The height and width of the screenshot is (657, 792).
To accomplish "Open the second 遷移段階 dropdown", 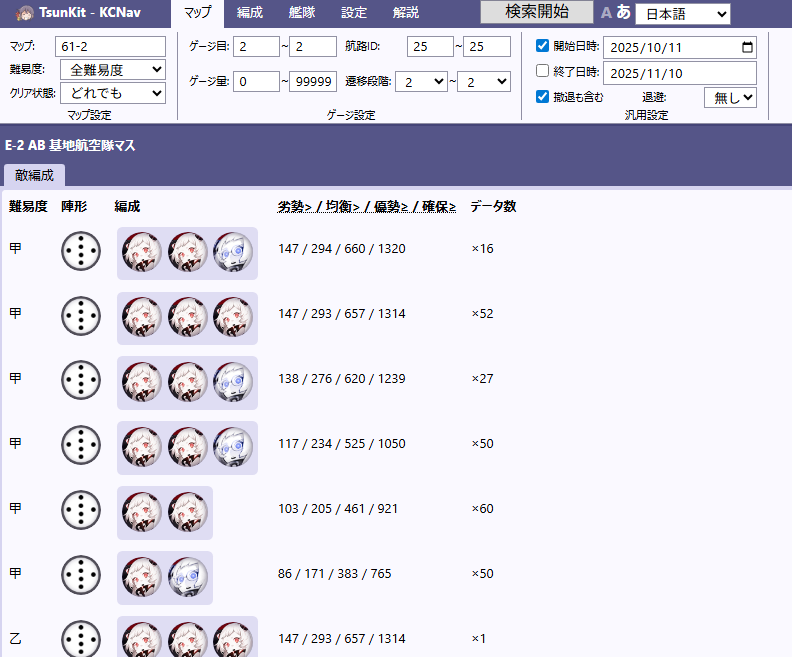I will coord(484,82).
